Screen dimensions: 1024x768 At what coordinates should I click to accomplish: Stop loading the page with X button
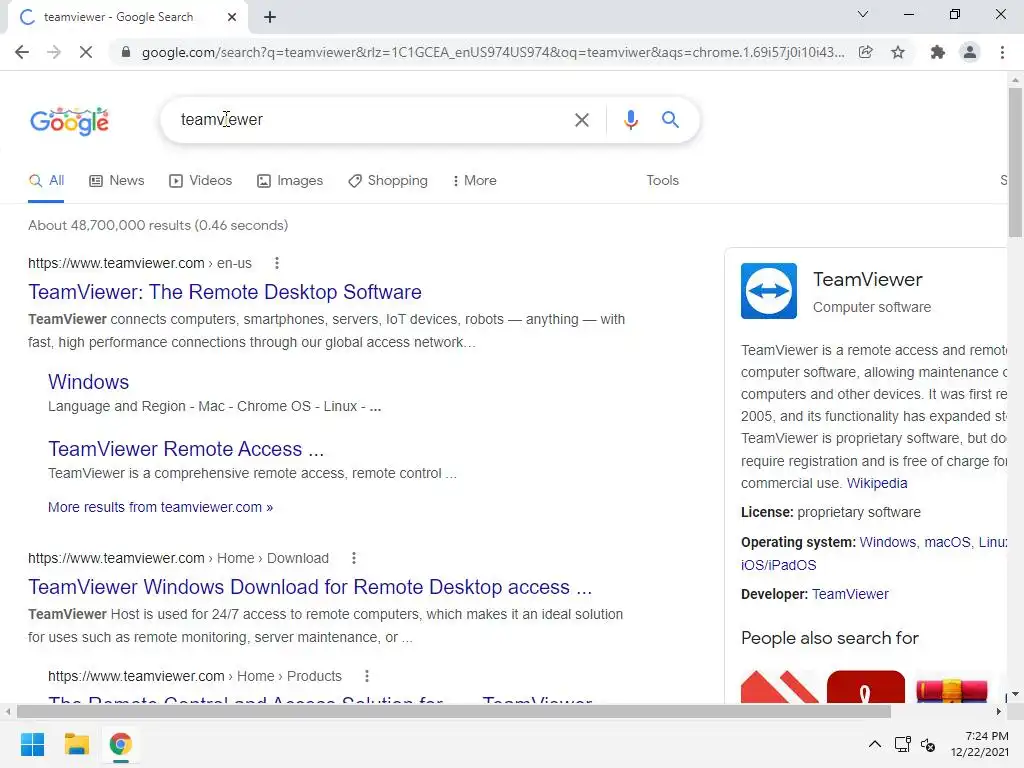click(86, 52)
